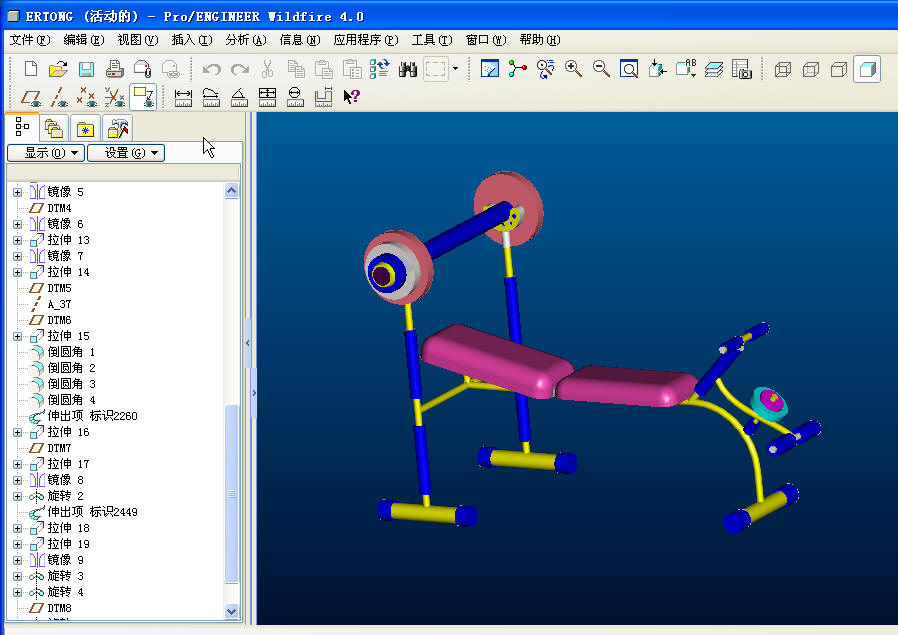This screenshot has height=635, width=898.
Task: Switch to the Favorites tab
Action: click(85, 128)
